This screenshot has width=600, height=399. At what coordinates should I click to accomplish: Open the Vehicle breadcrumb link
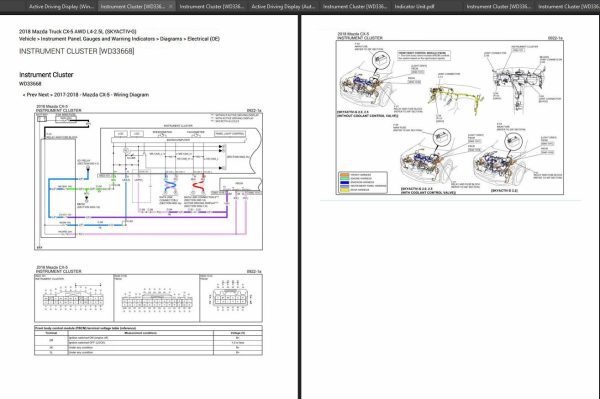click(x=27, y=39)
